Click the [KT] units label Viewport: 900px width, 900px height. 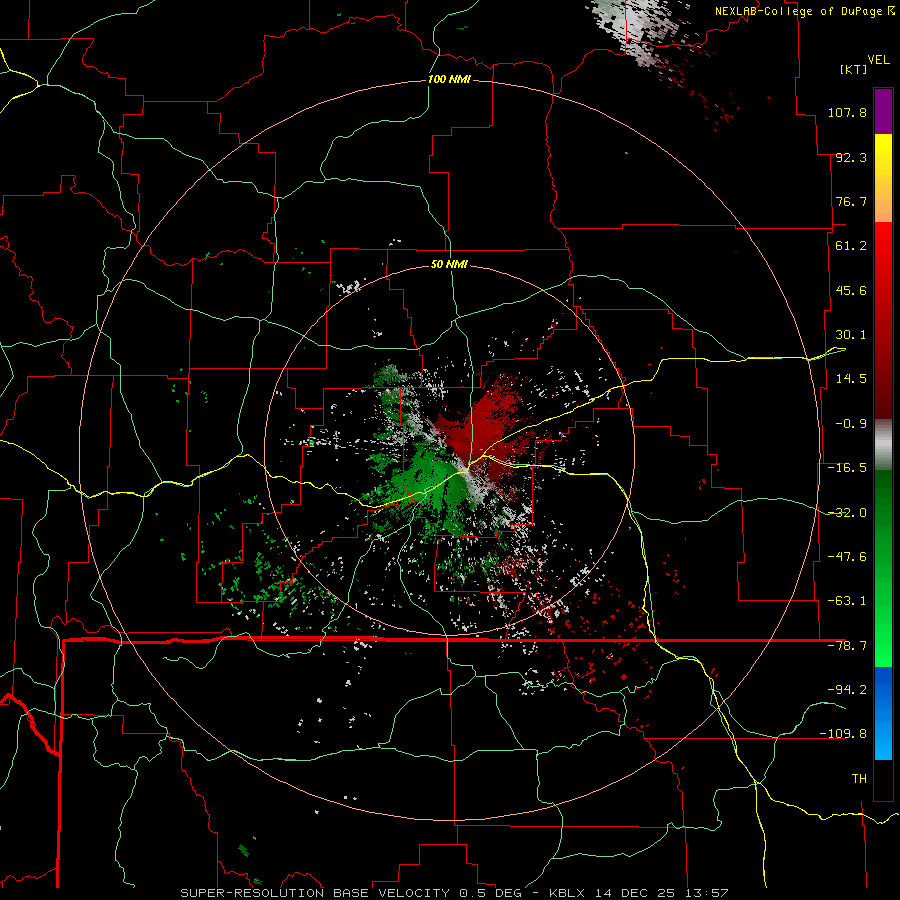[854, 69]
